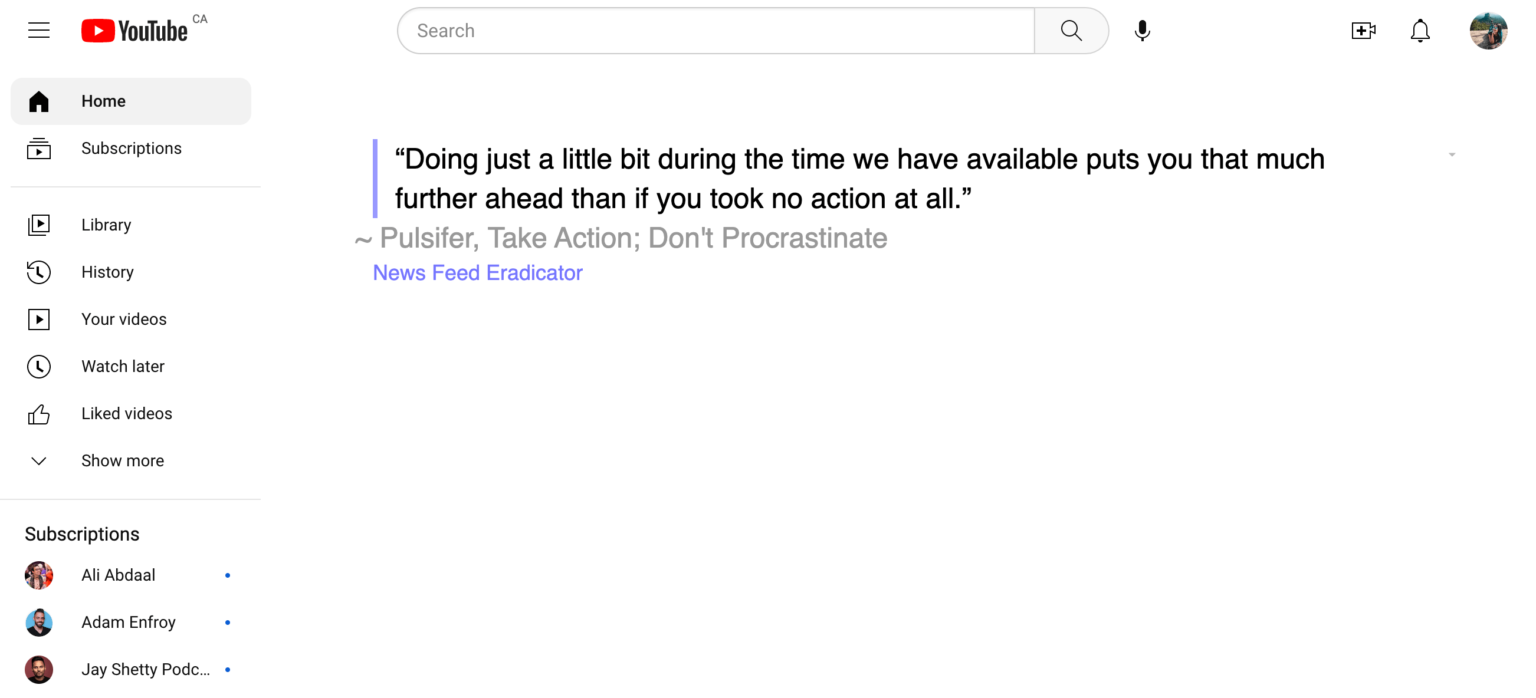This screenshot has width=1536, height=698.
Task: Select the Home tab
Action: pyautogui.click(x=103, y=101)
